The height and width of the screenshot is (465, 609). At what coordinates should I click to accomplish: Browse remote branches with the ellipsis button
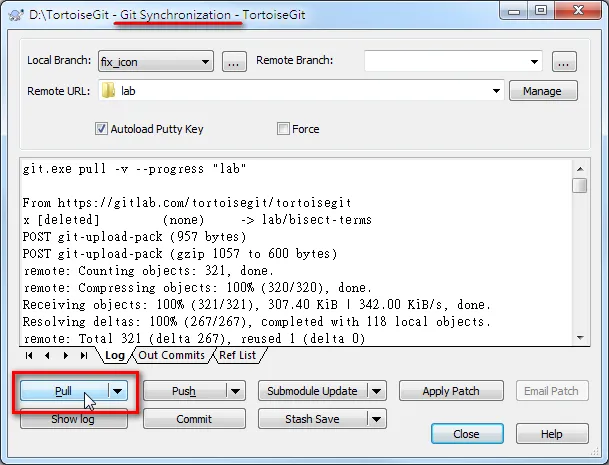pyautogui.click(x=564, y=62)
